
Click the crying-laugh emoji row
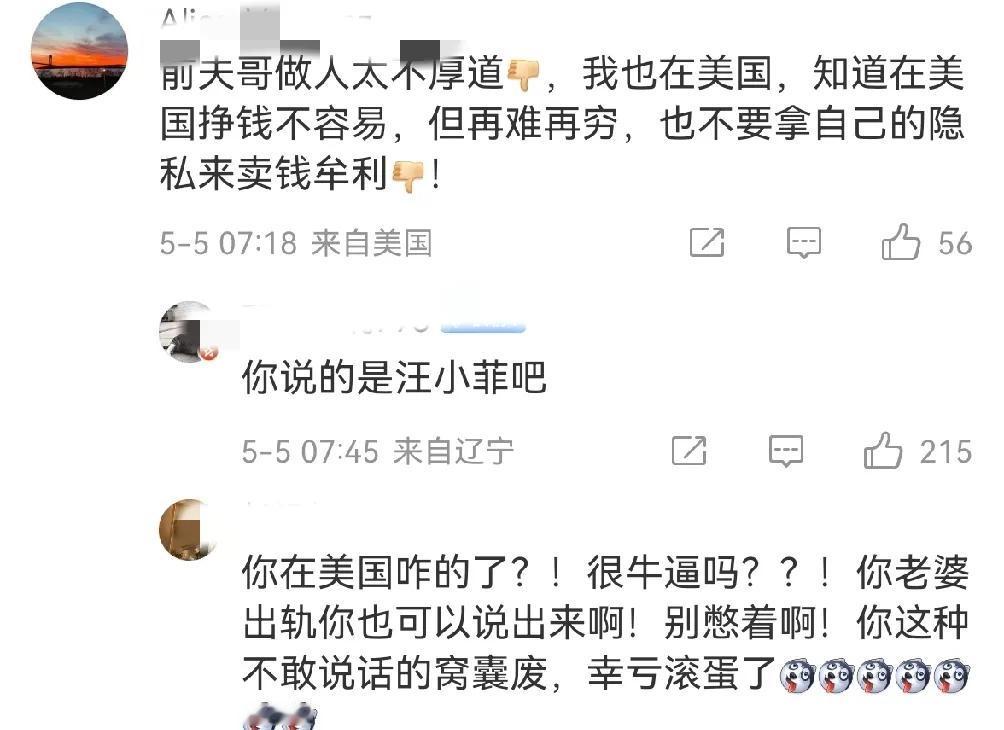[875, 677]
